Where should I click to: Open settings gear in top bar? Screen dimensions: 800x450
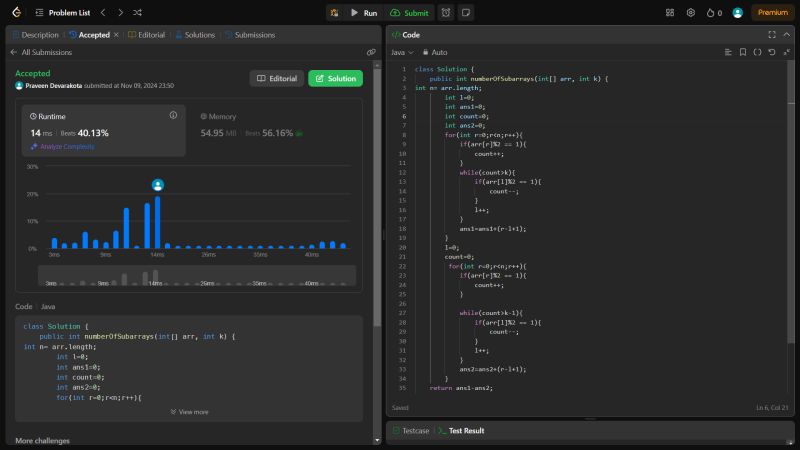point(690,13)
